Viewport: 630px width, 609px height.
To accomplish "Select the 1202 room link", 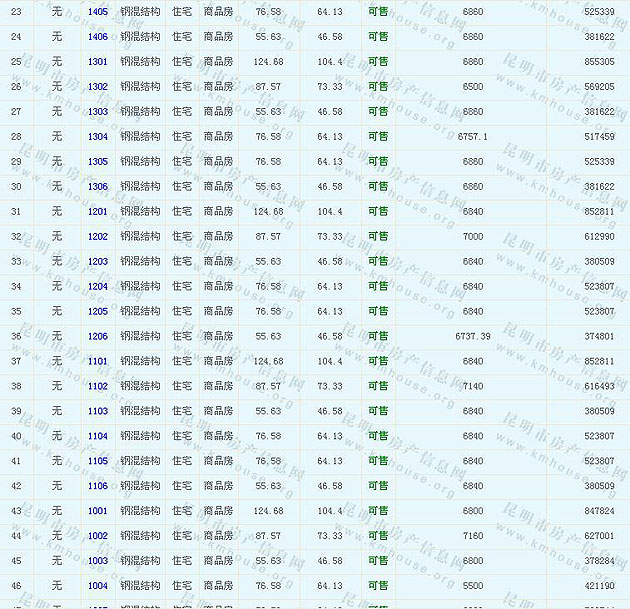I will coord(97,236).
